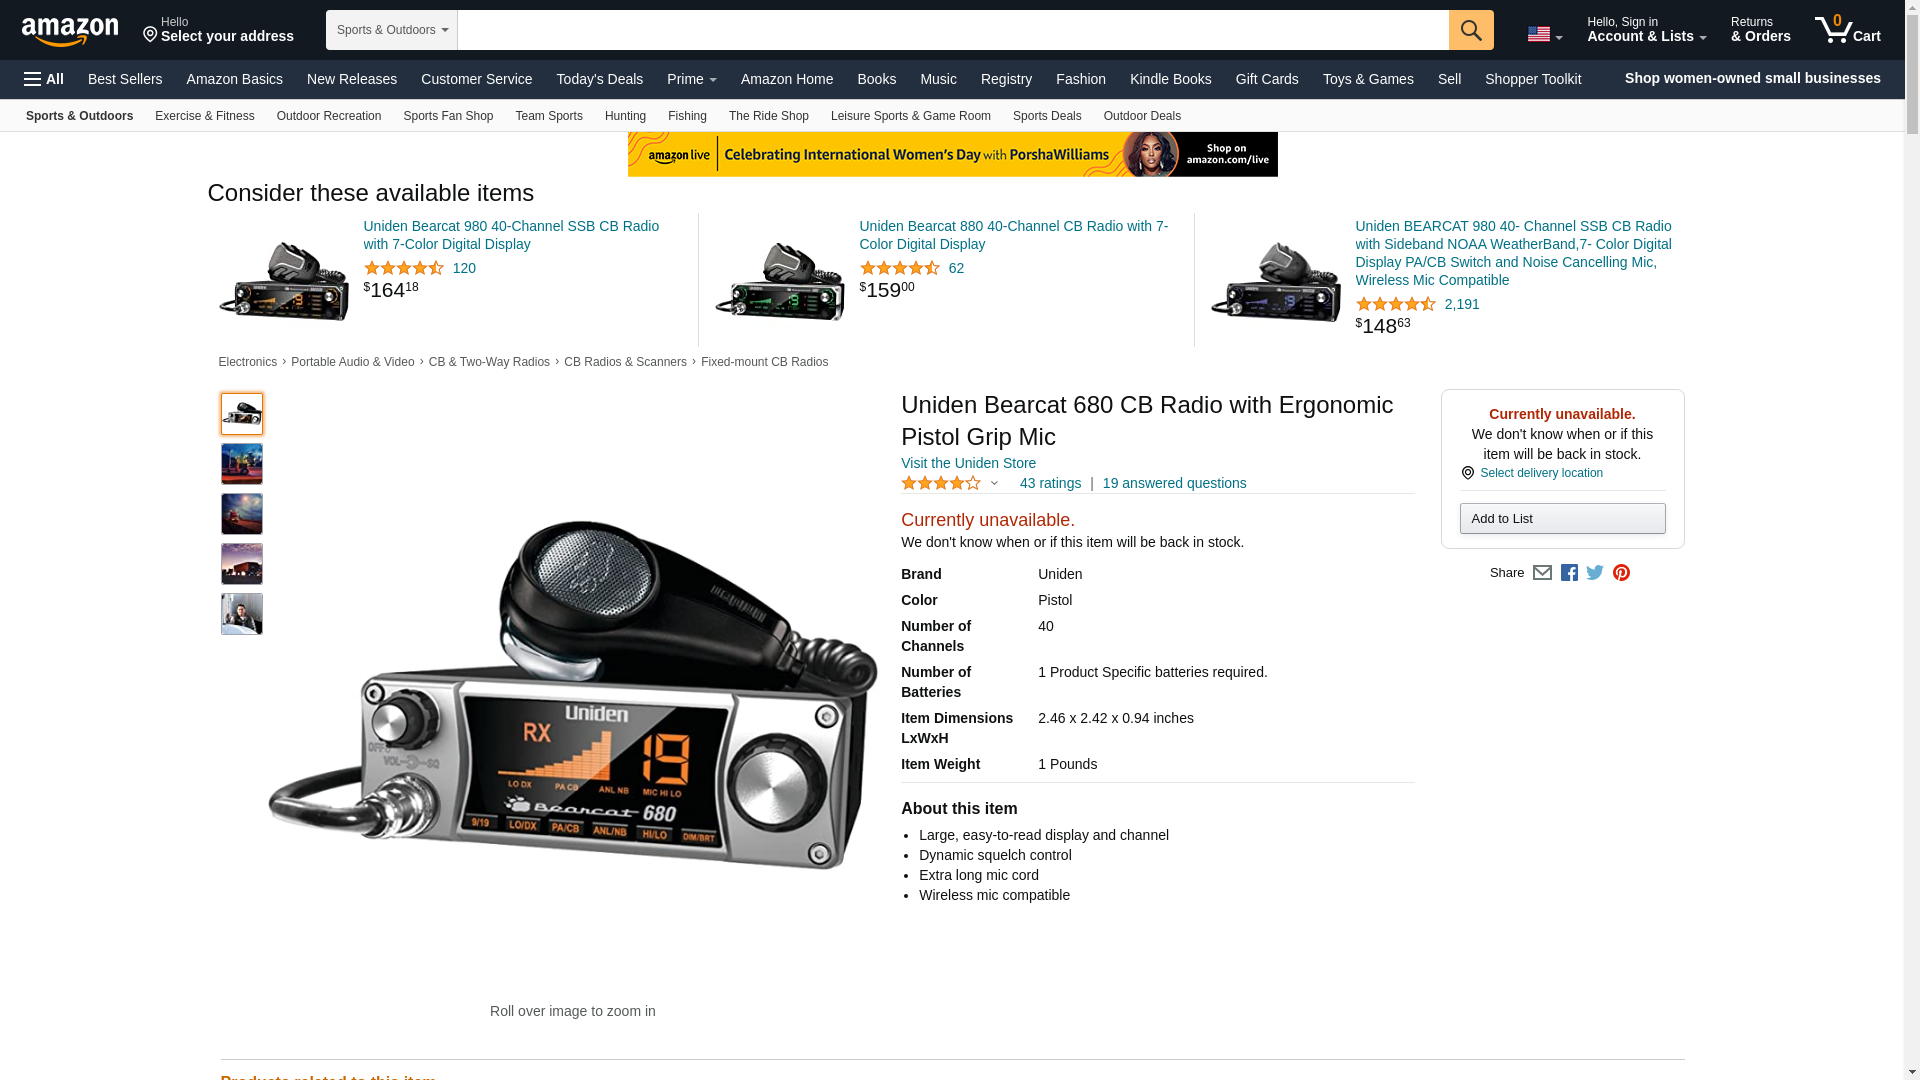Share product on Twitter icon
Image resolution: width=1920 pixels, height=1080 pixels.
(x=1595, y=573)
